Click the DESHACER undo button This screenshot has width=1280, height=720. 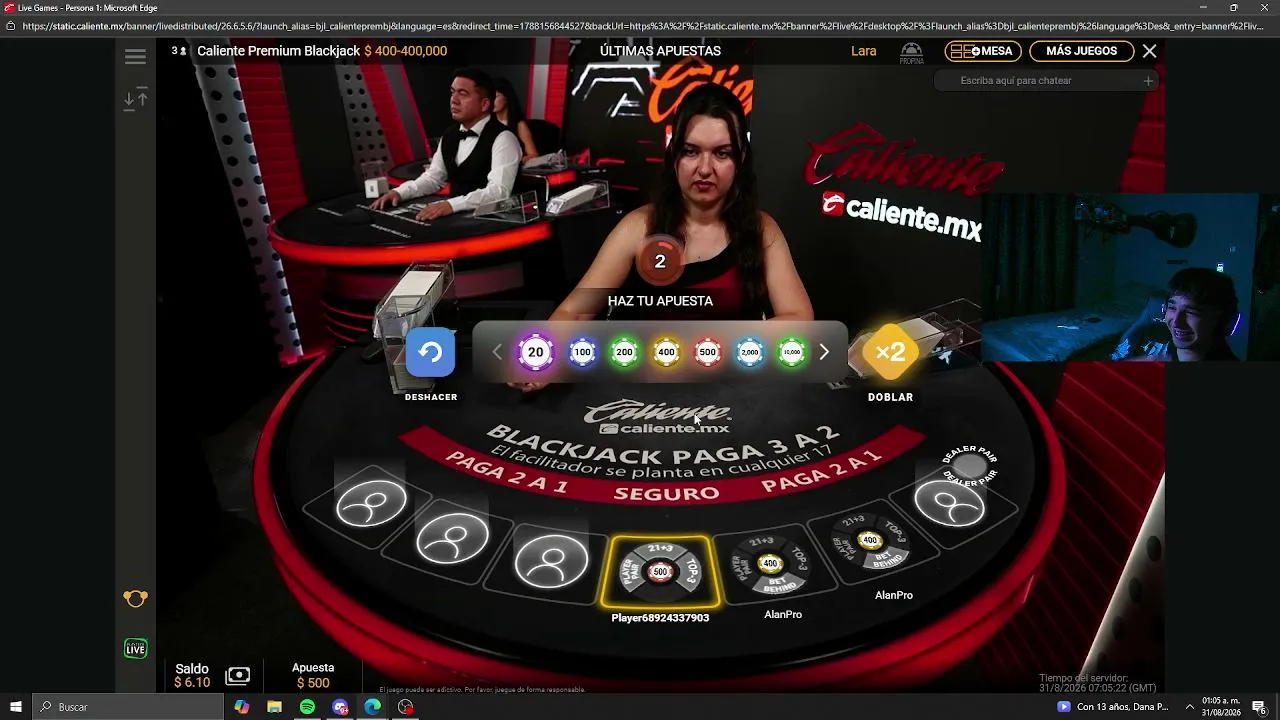[x=431, y=353]
